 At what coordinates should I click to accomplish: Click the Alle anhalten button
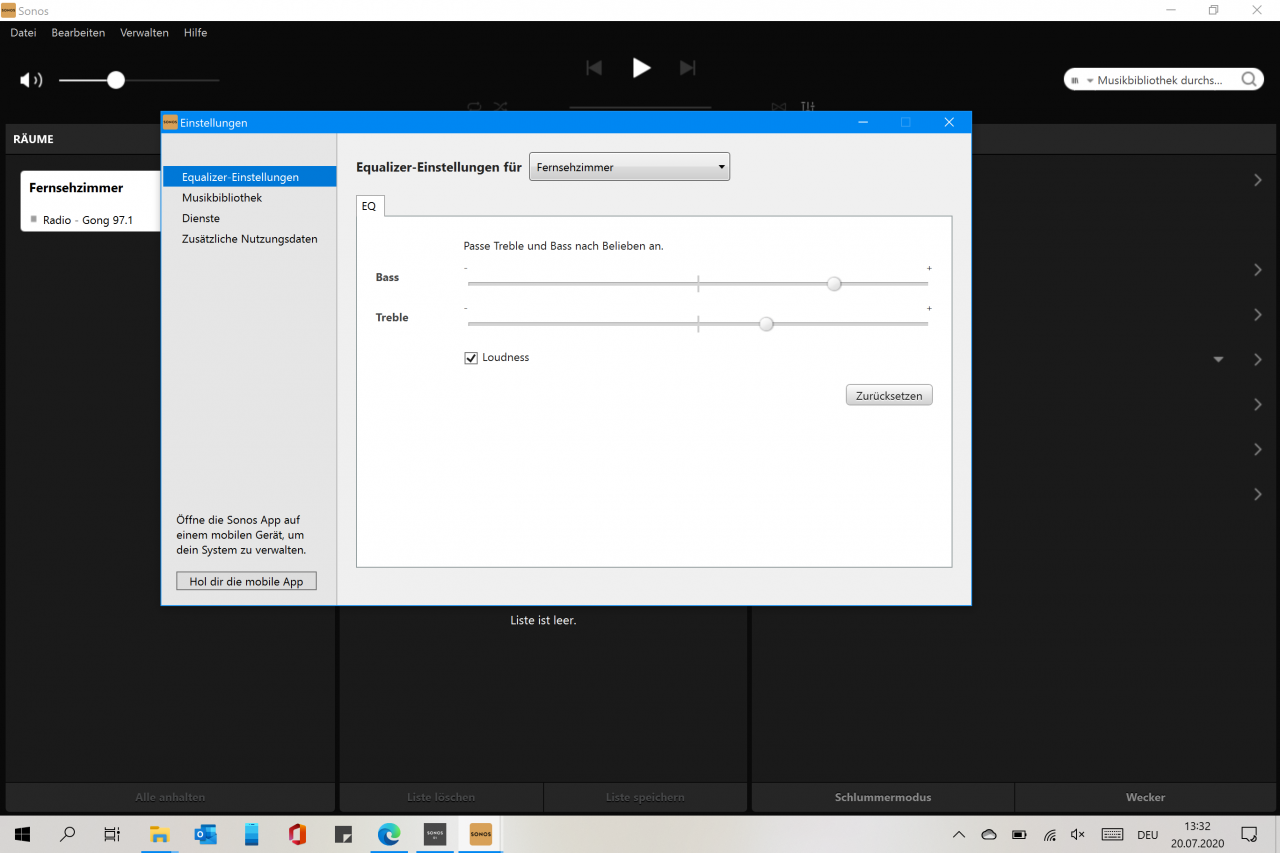pyautogui.click(x=170, y=797)
